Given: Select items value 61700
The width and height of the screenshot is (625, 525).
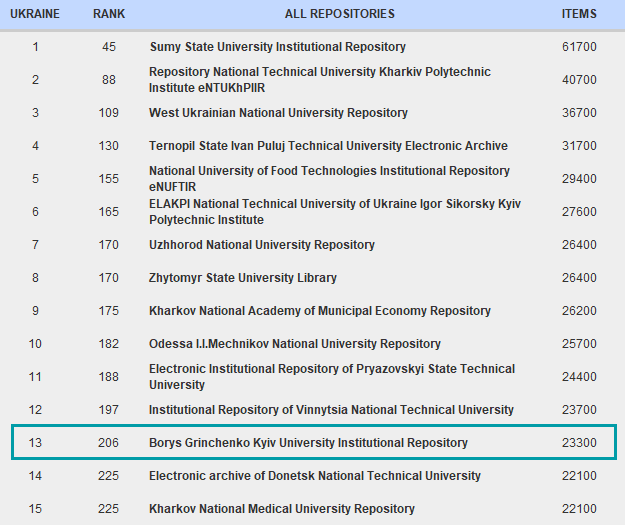Looking at the screenshot, I should [579, 47].
